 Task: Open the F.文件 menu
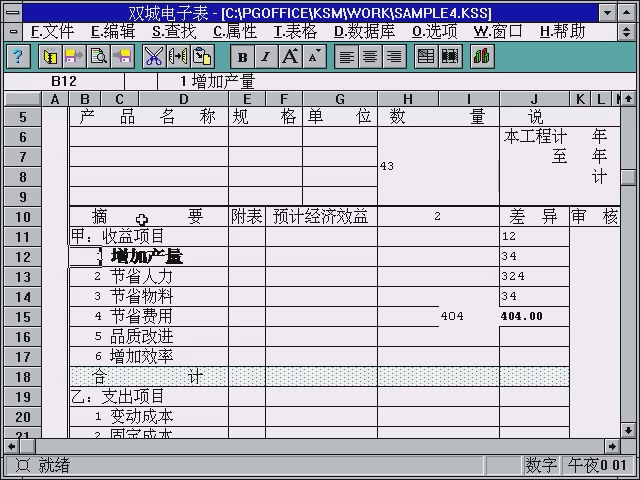(x=52, y=32)
